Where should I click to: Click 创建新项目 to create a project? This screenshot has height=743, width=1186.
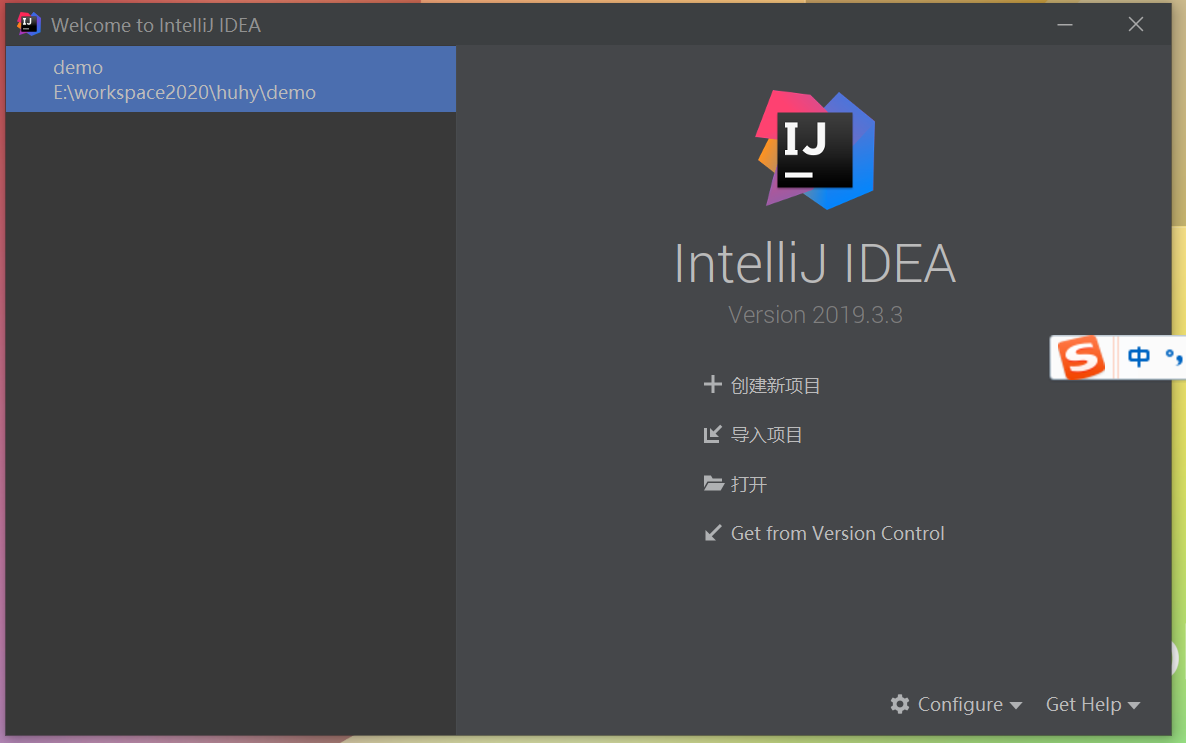click(775, 386)
